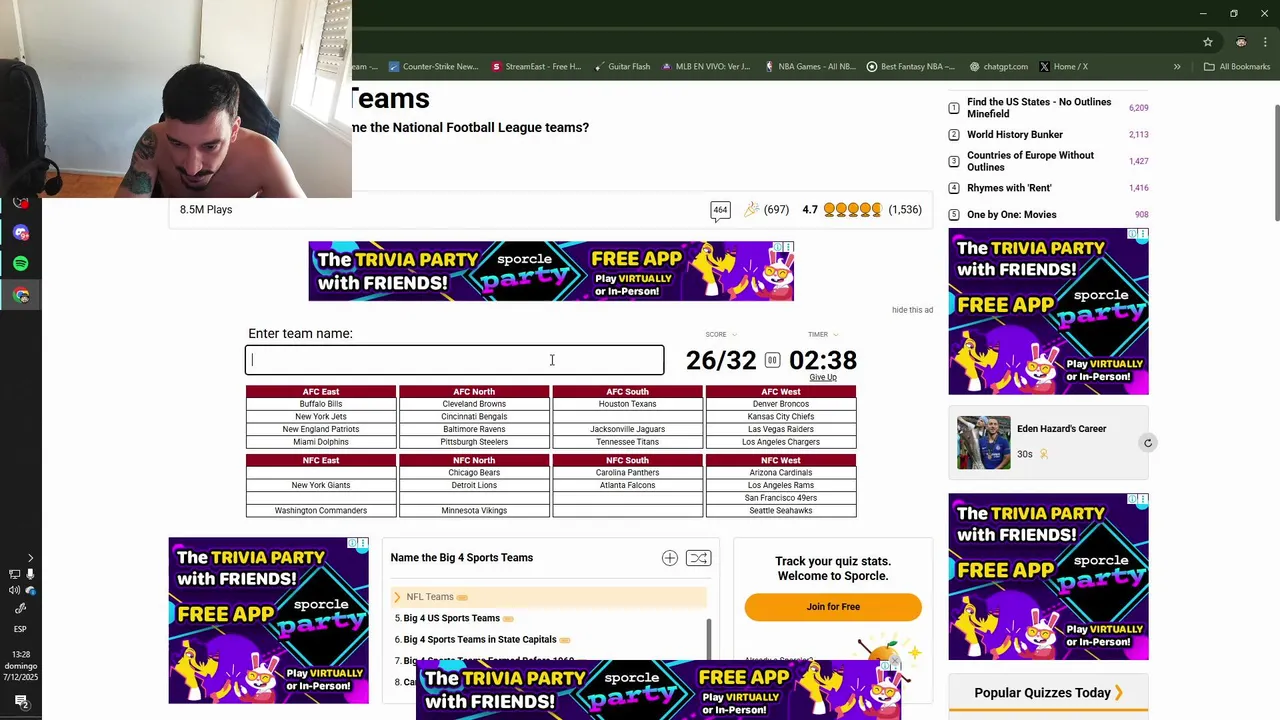Refresh the suggested quiz with the reload icon
The image size is (1280, 720).
1148,443
